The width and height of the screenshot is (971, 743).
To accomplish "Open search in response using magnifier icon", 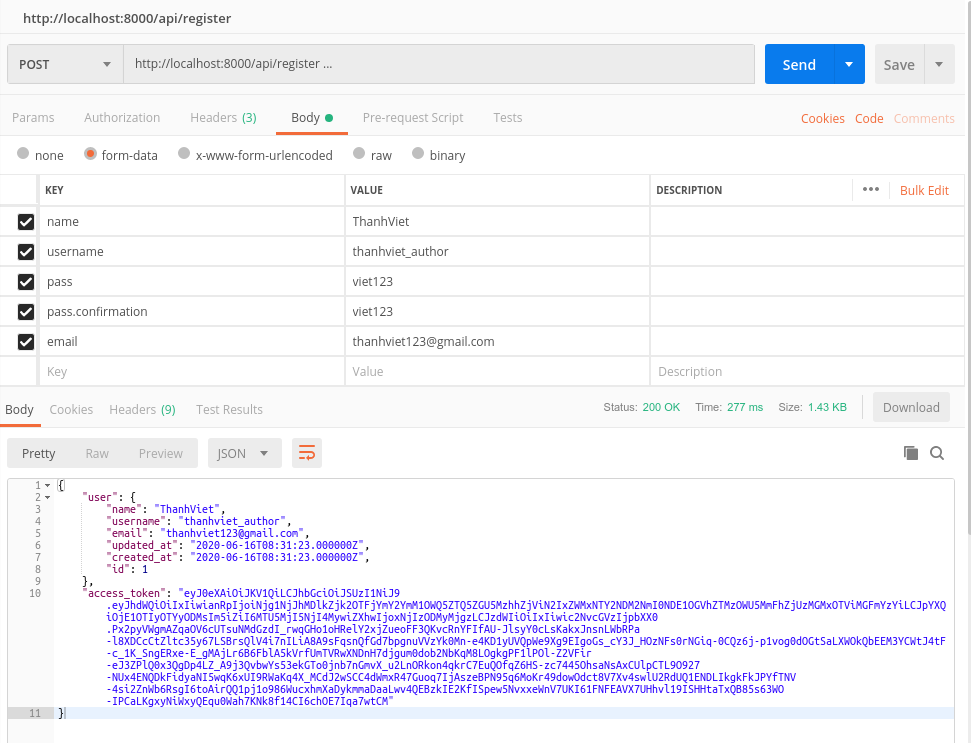I will click(x=937, y=453).
